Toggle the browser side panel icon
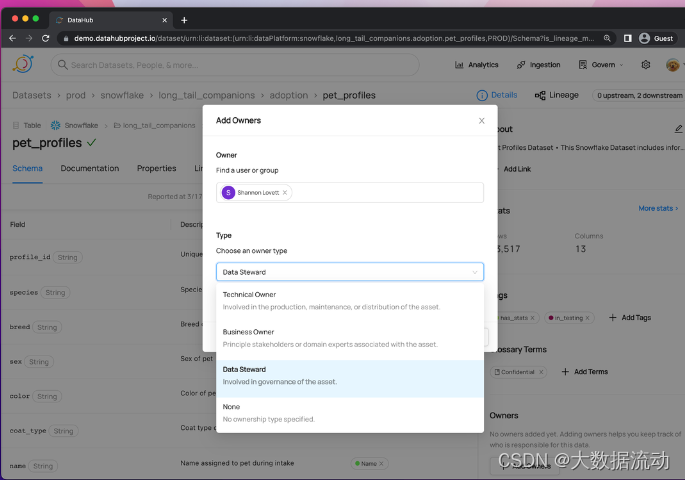The height and width of the screenshot is (480, 685). tap(628, 38)
